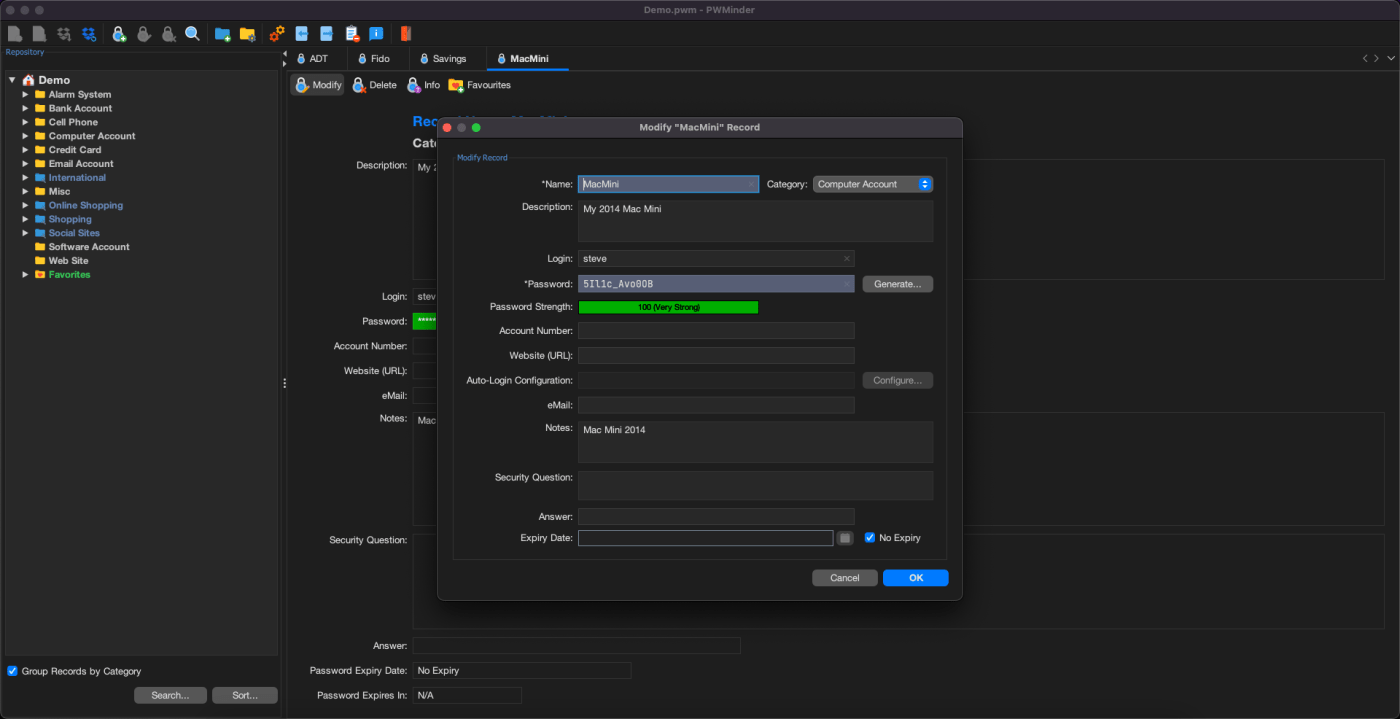Click the OK button in dialog
The height and width of the screenshot is (719, 1400).
(915, 578)
